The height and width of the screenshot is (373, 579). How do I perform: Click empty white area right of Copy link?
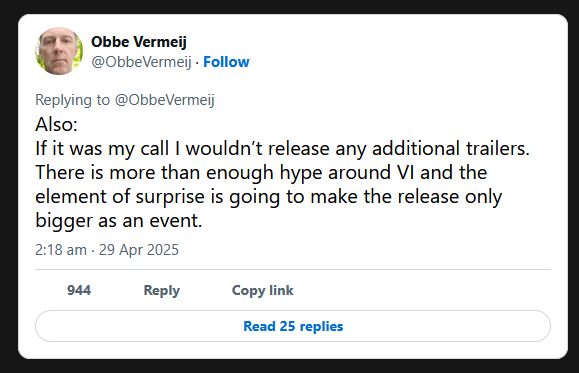tap(421, 291)
